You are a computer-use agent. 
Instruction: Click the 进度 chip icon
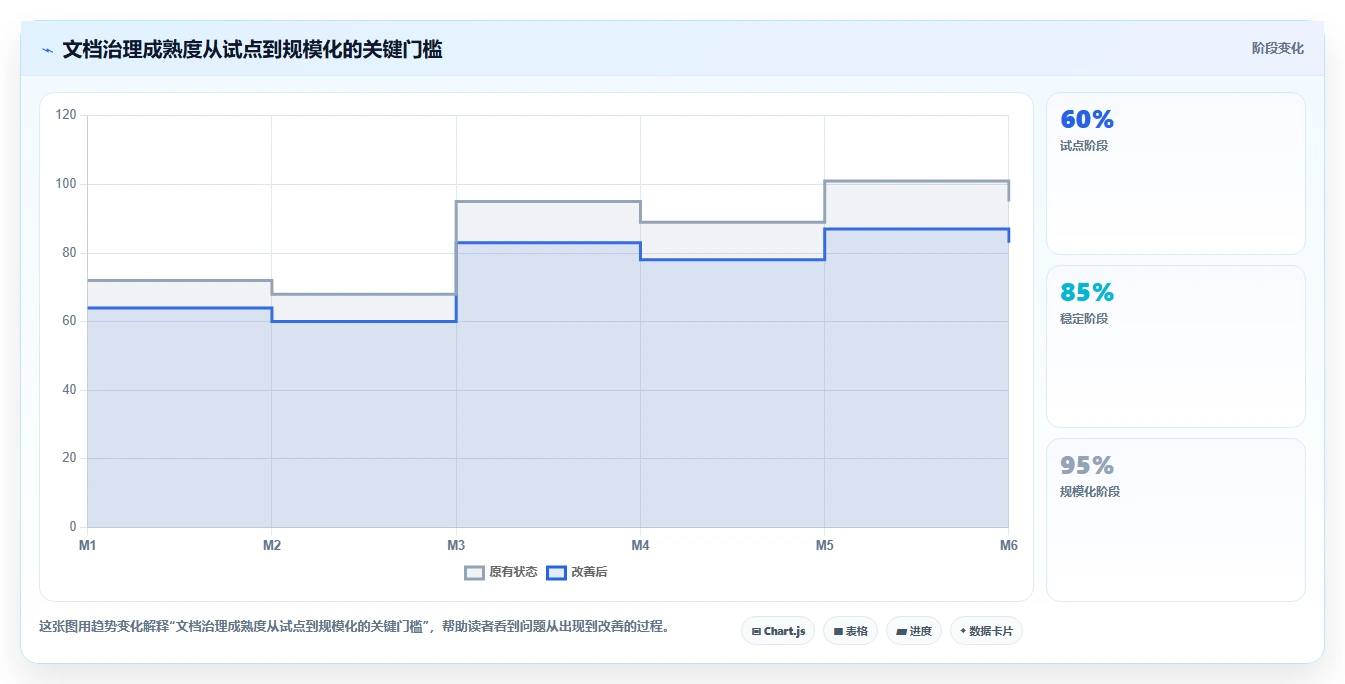[x=901, y=632]
